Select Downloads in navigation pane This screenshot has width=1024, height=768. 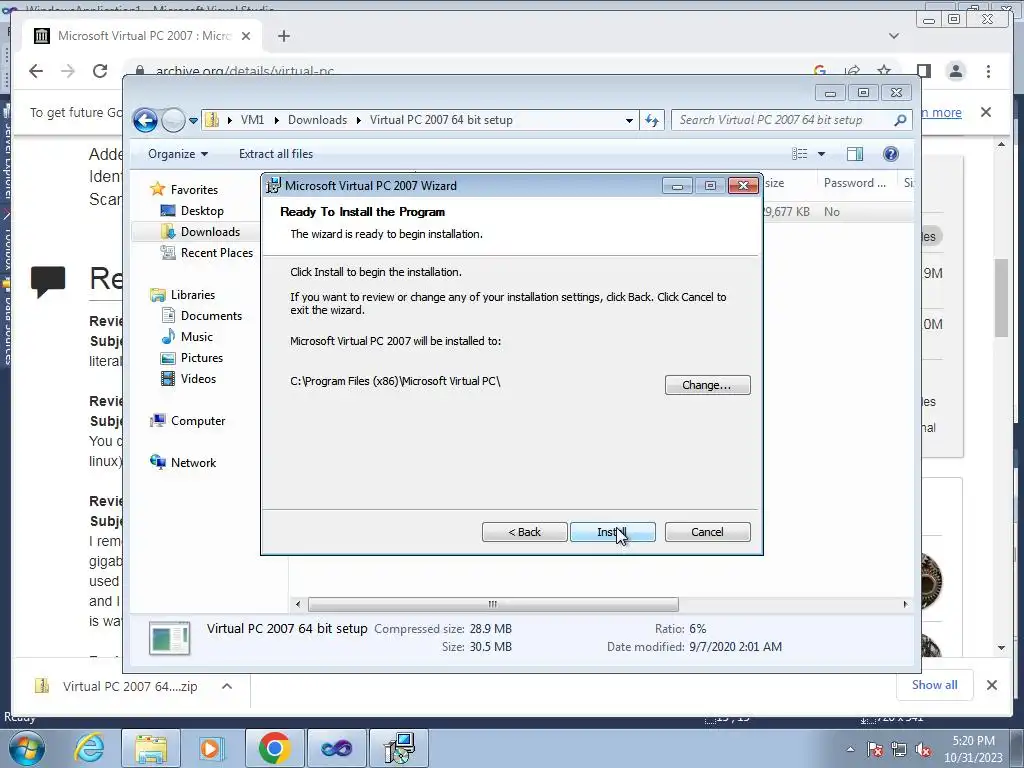210,232
